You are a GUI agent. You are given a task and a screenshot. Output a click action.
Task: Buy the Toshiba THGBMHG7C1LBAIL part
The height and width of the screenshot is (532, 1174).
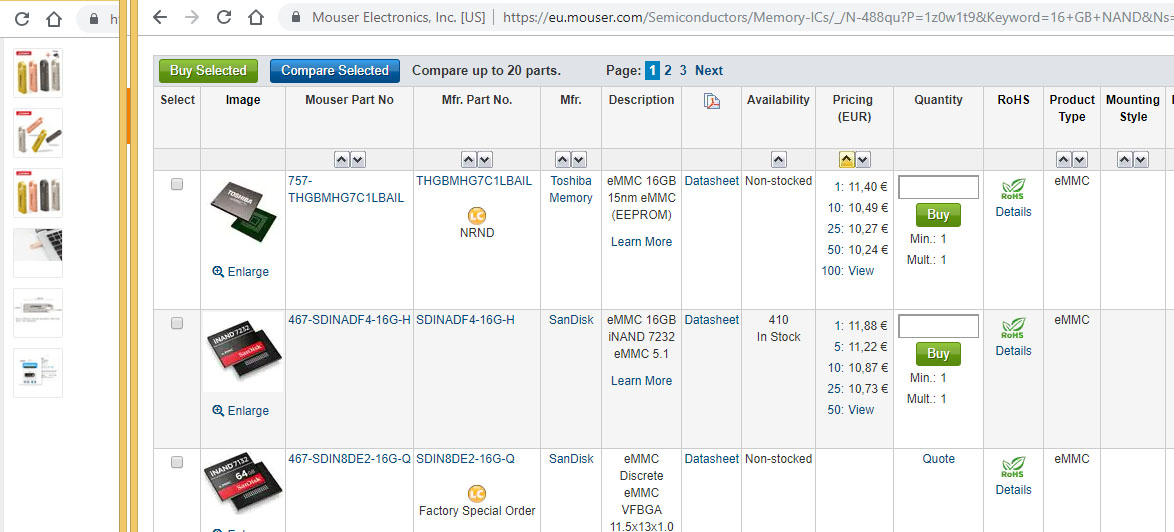(x=938, y=215)
